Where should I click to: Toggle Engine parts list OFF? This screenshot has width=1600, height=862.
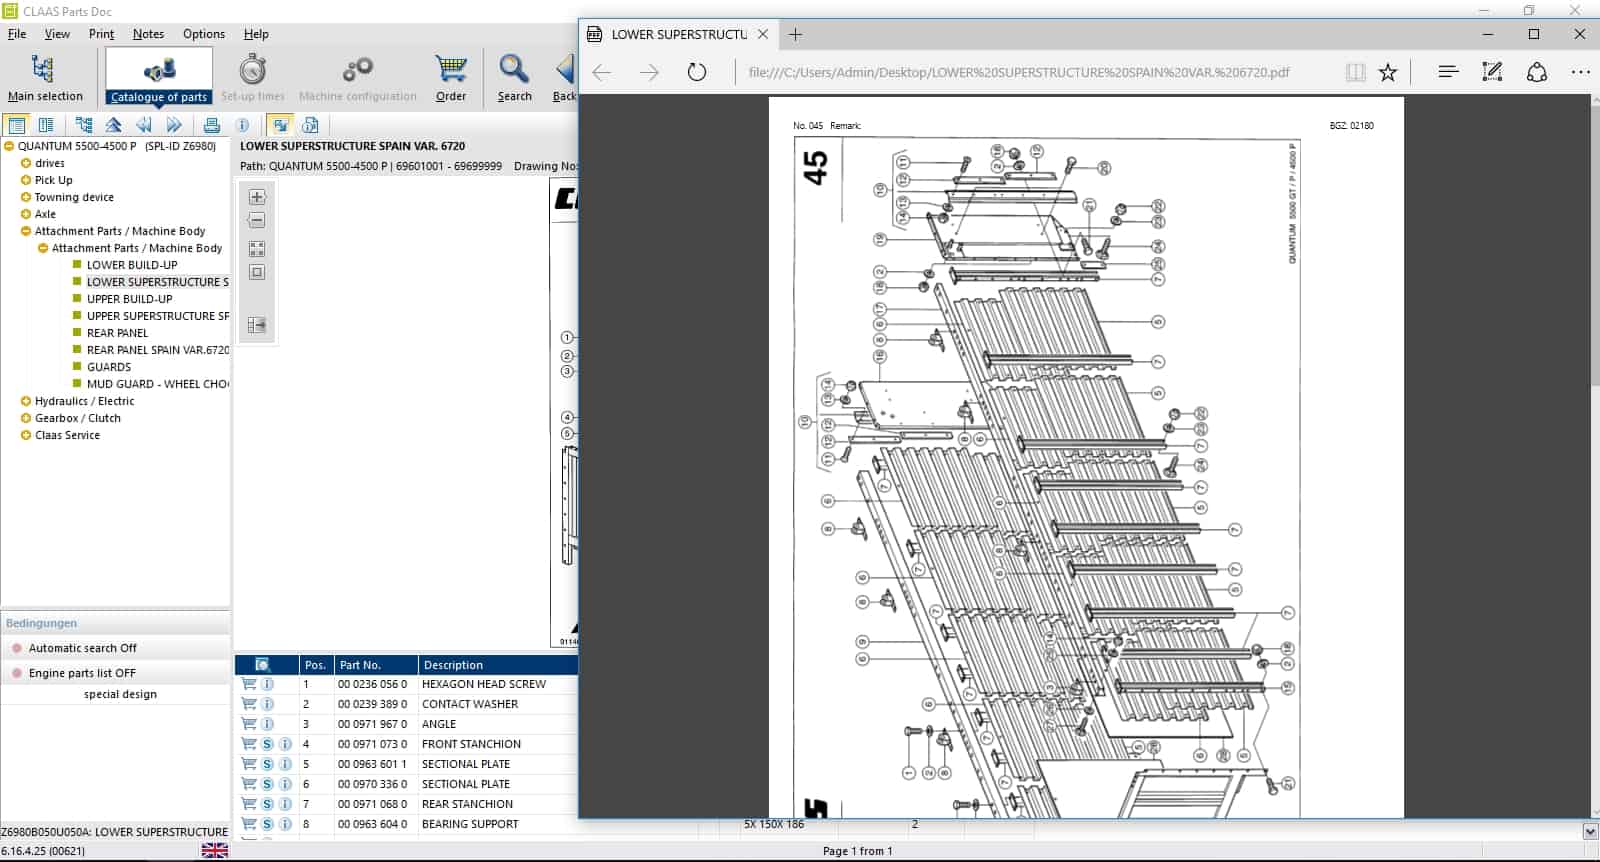82,673
